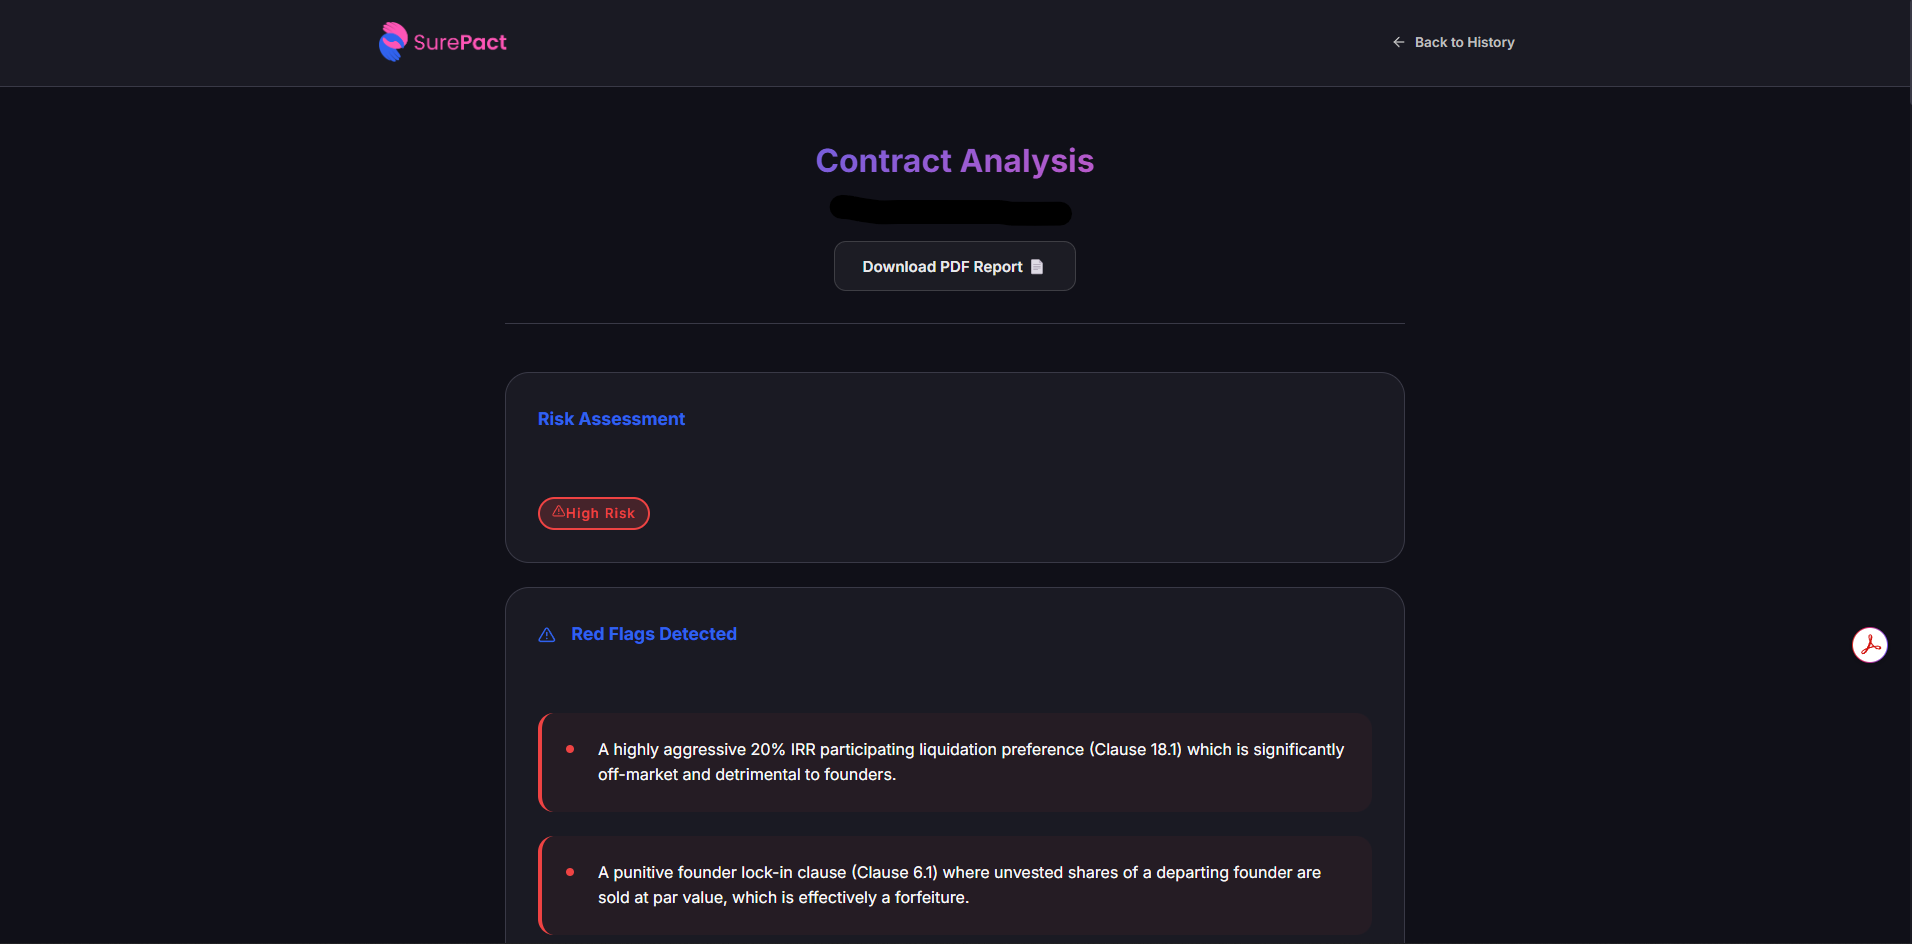This screenshot has width=1912, height=944.
Task: Click the Risk Assessment heading label
Action: coord(611,419)
